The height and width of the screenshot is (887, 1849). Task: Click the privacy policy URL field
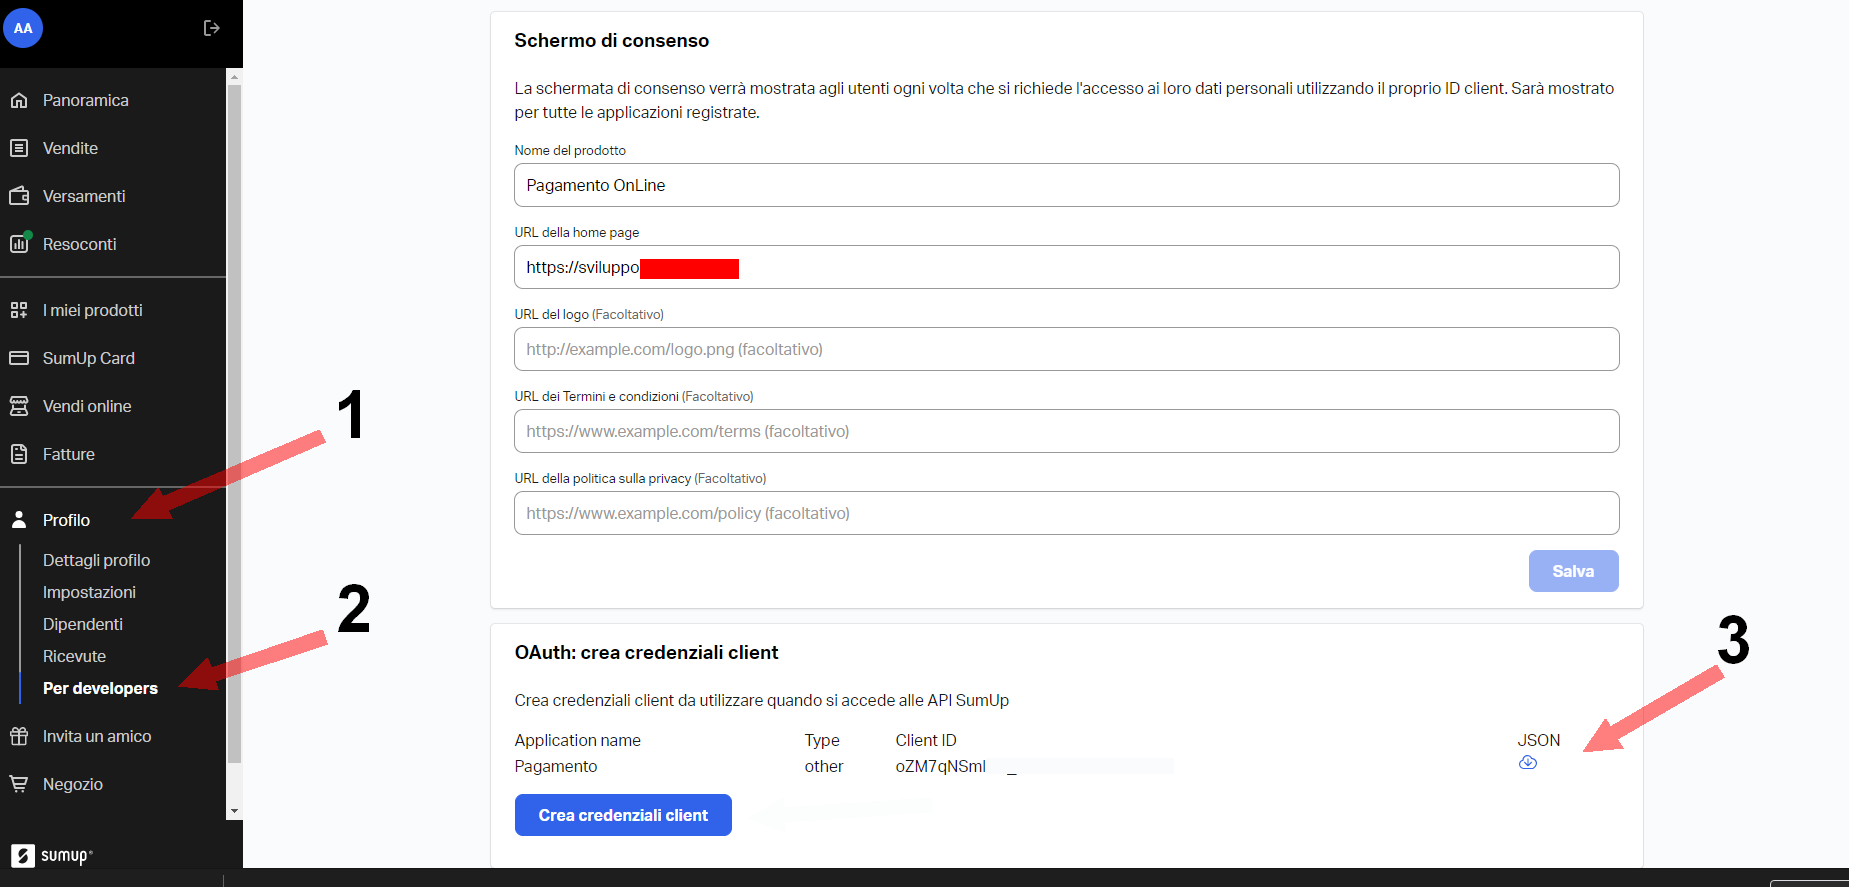1066,513
